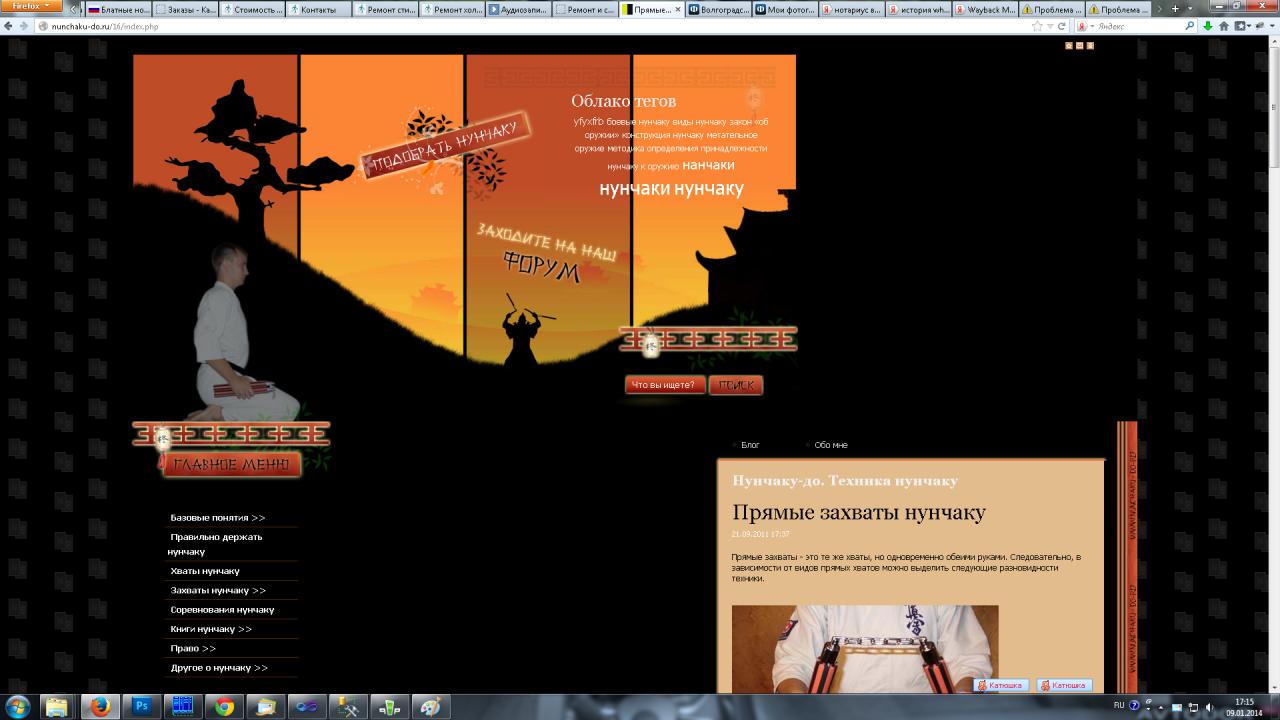Screen dimensions: 1280x720
Task: Open the Bookmarks toolbar menu icon
Action: 1241,26
